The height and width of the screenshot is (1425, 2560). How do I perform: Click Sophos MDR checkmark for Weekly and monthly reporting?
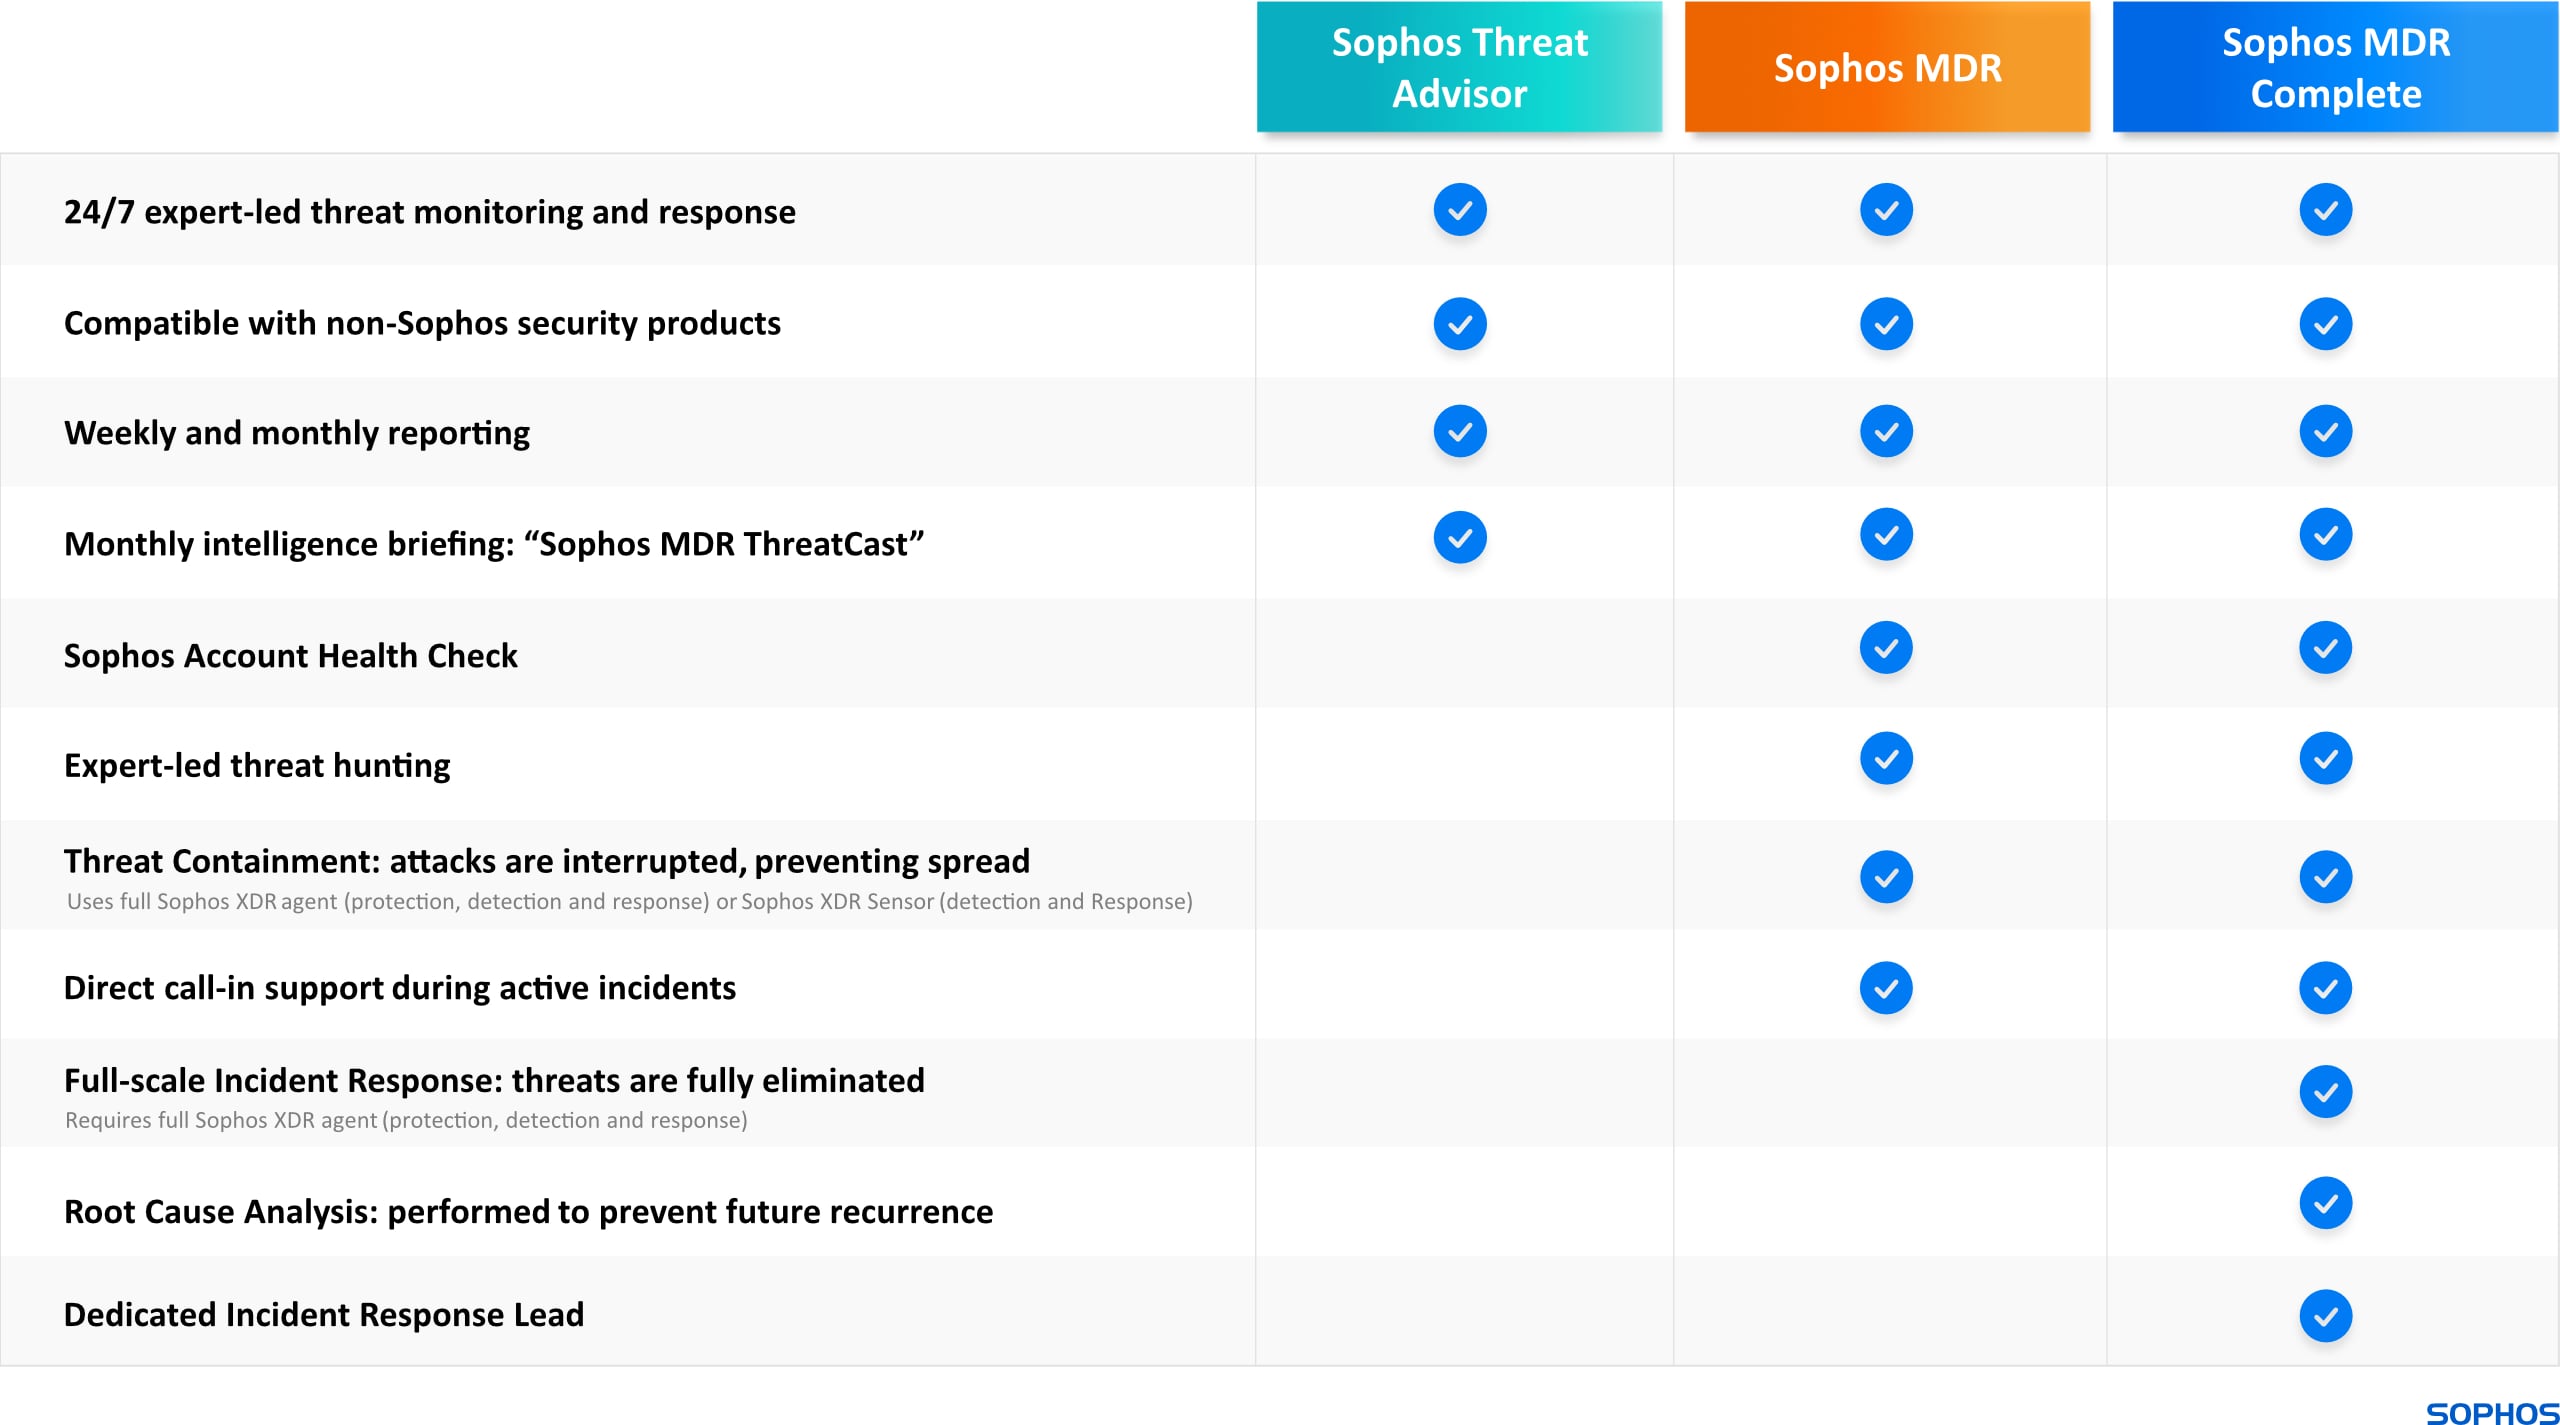pyautogui.click(x=1886, y=431)
